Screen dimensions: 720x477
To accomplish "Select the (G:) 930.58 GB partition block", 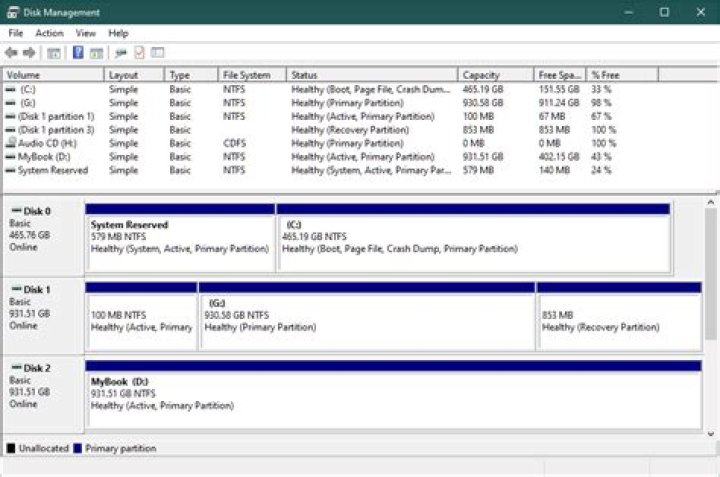I will pos(367,316).
